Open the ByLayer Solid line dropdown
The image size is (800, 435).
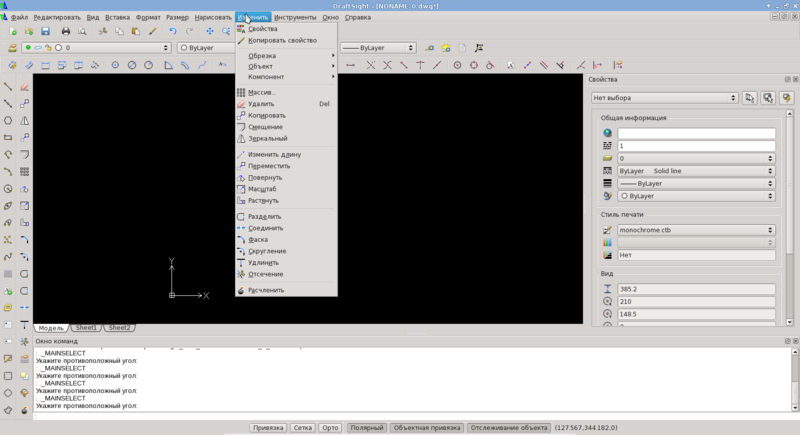[696, 171]
